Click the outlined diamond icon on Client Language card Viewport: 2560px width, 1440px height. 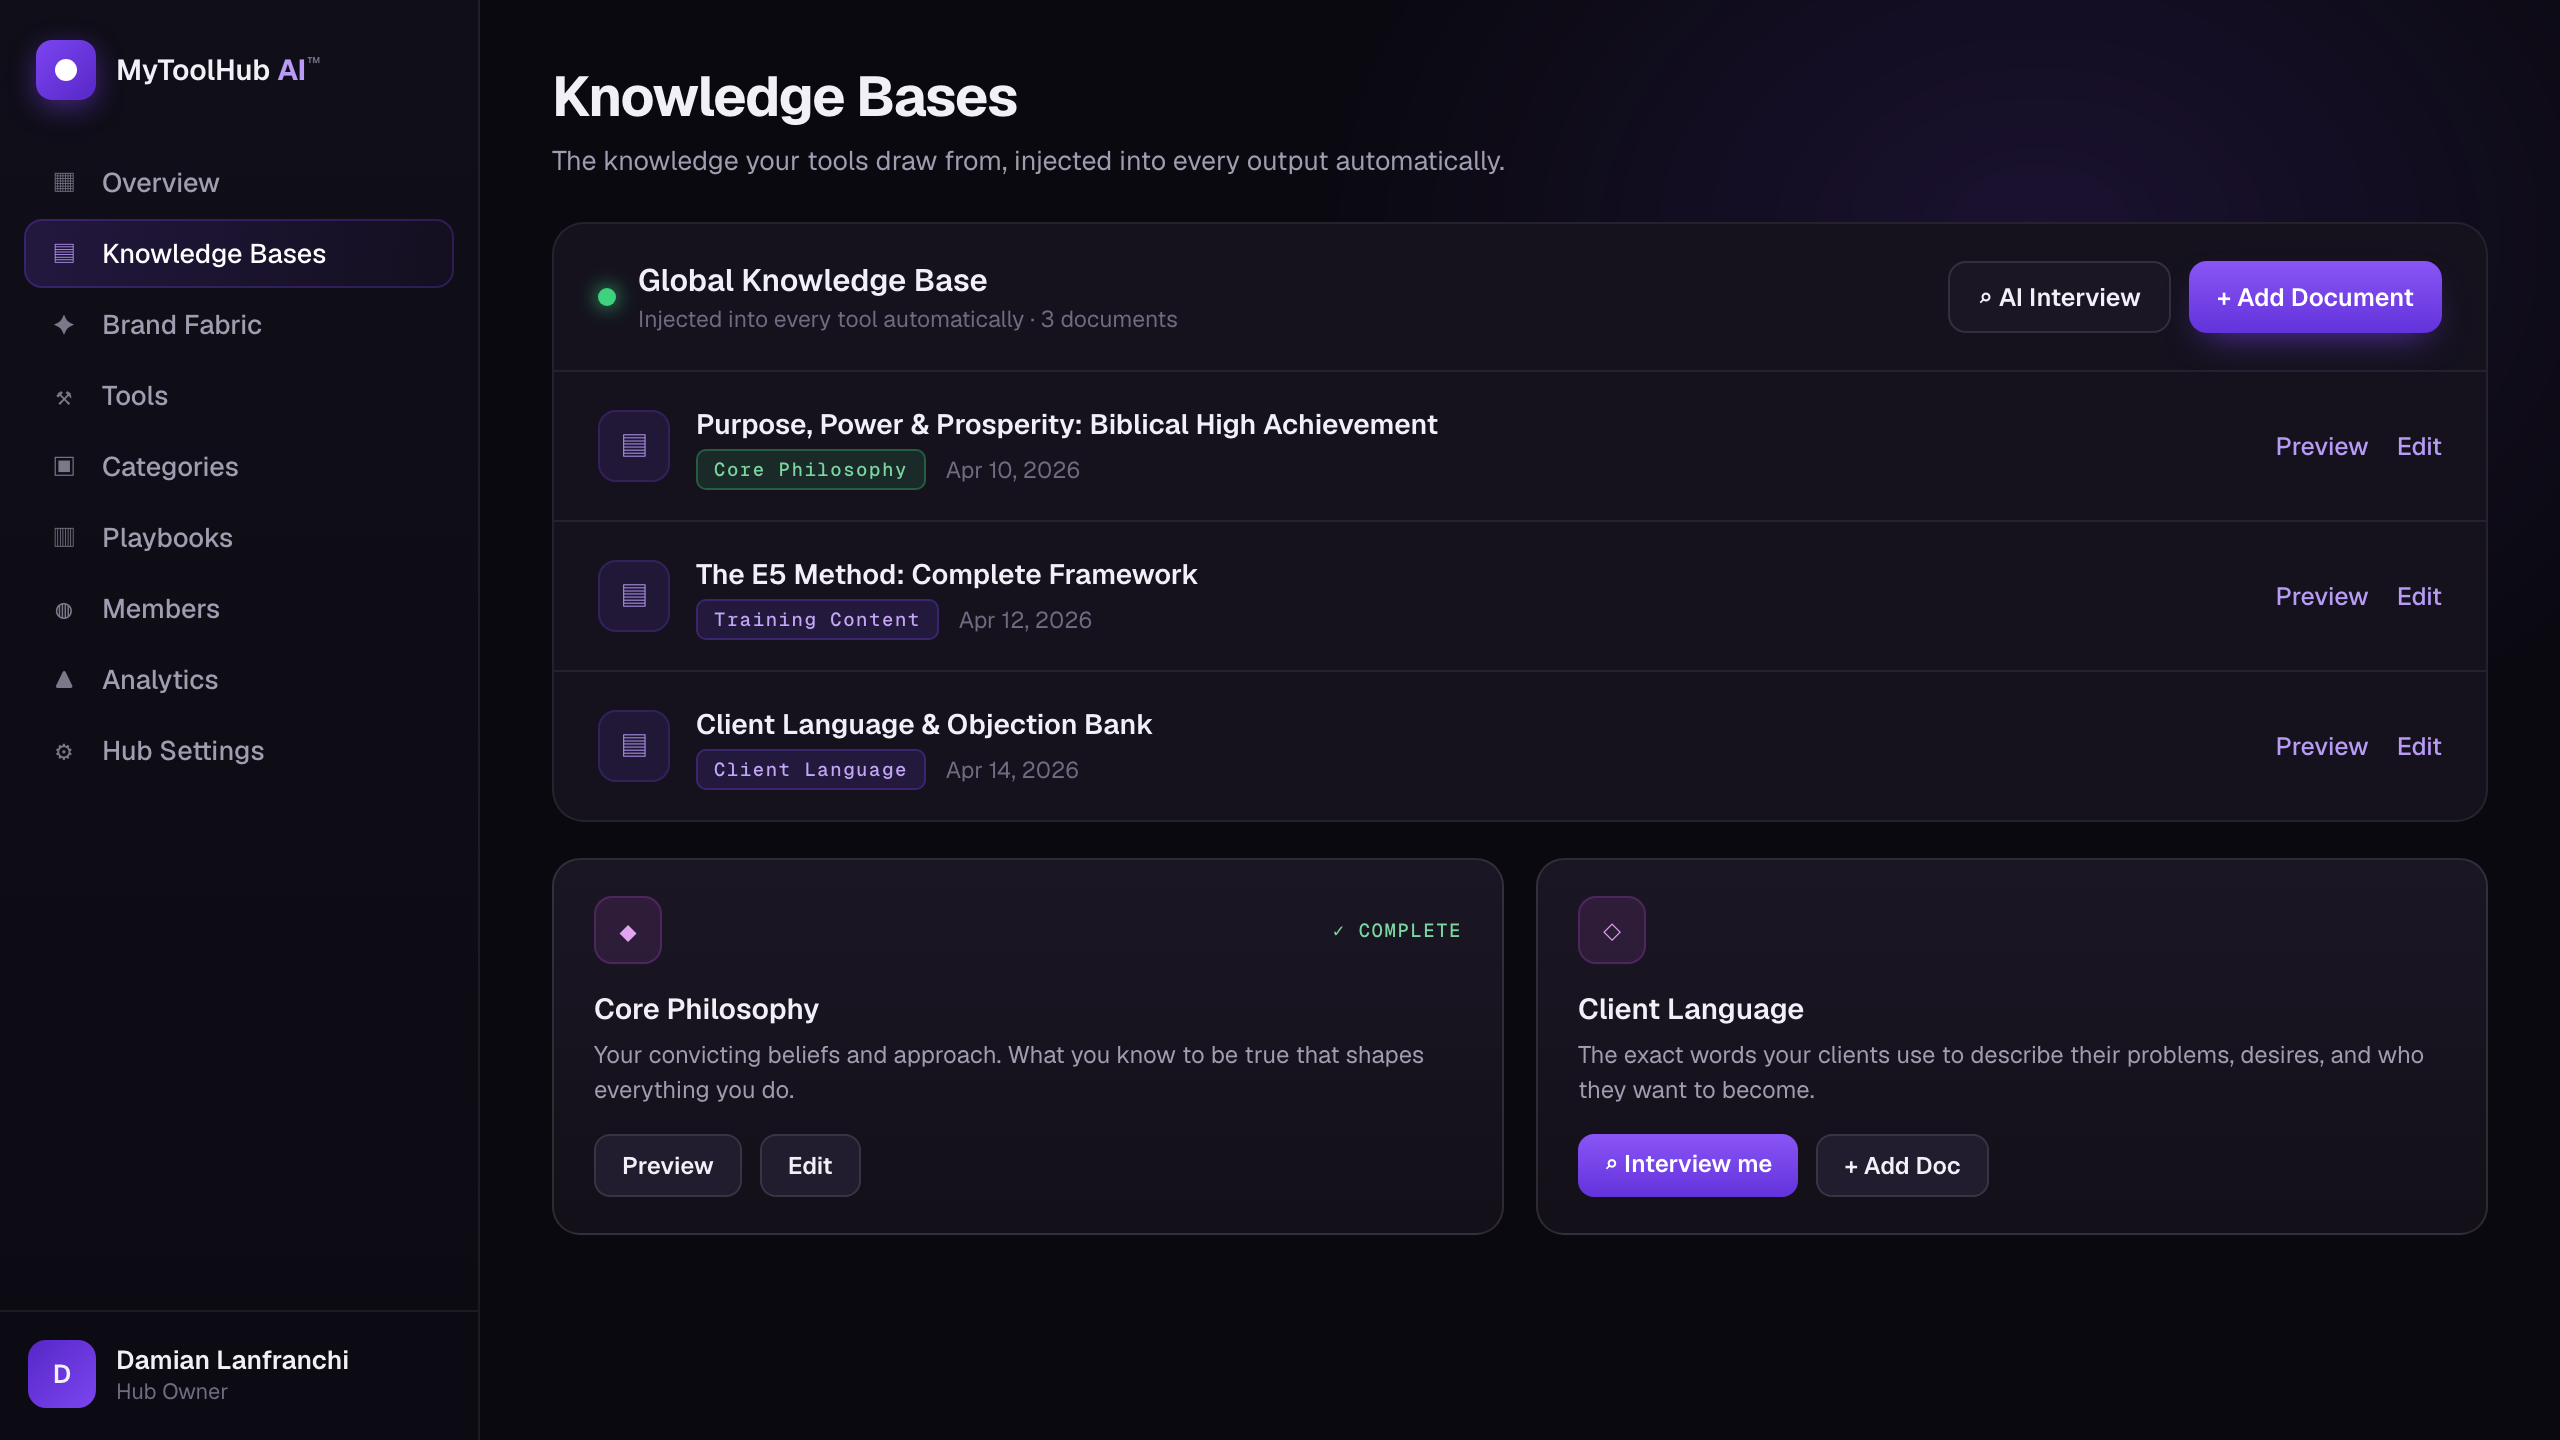1612,930
